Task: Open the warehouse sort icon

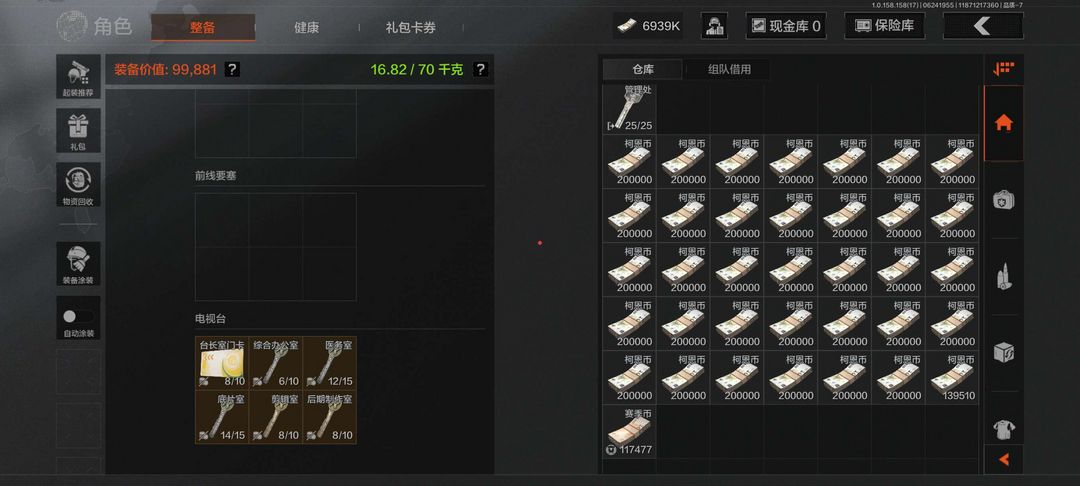Action: (x=1004, y=69)
